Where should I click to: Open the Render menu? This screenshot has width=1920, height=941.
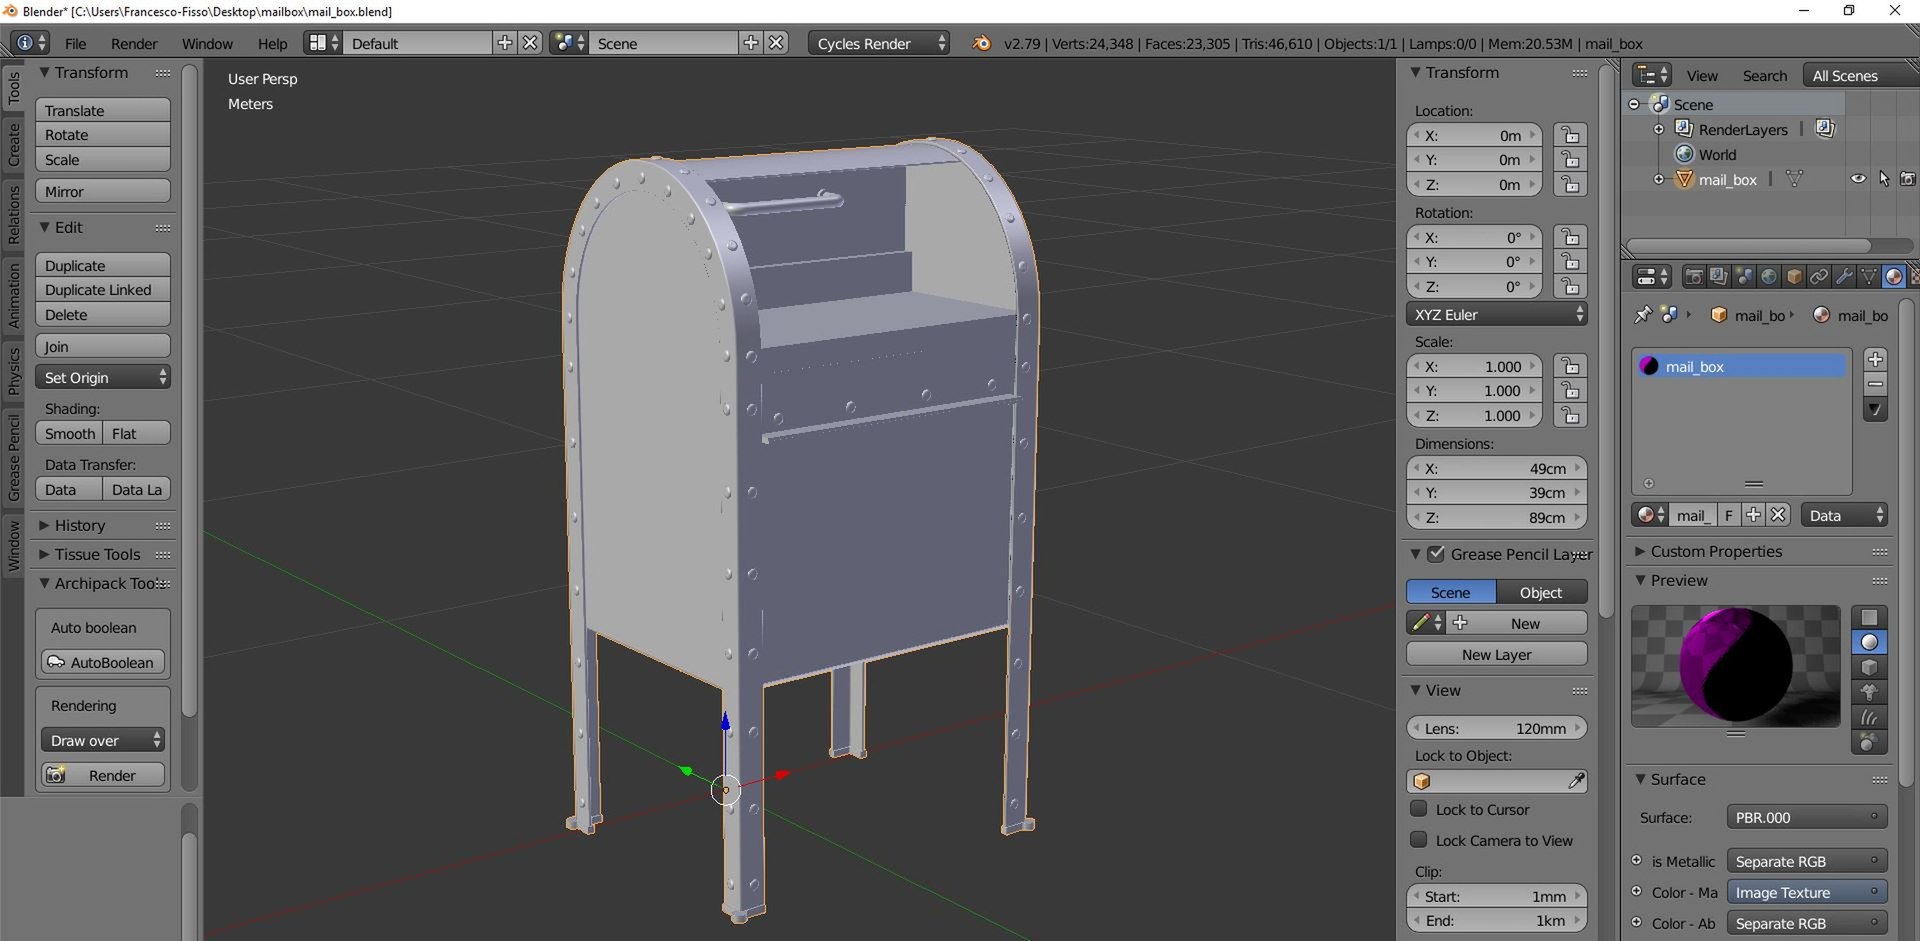point(134,43)
